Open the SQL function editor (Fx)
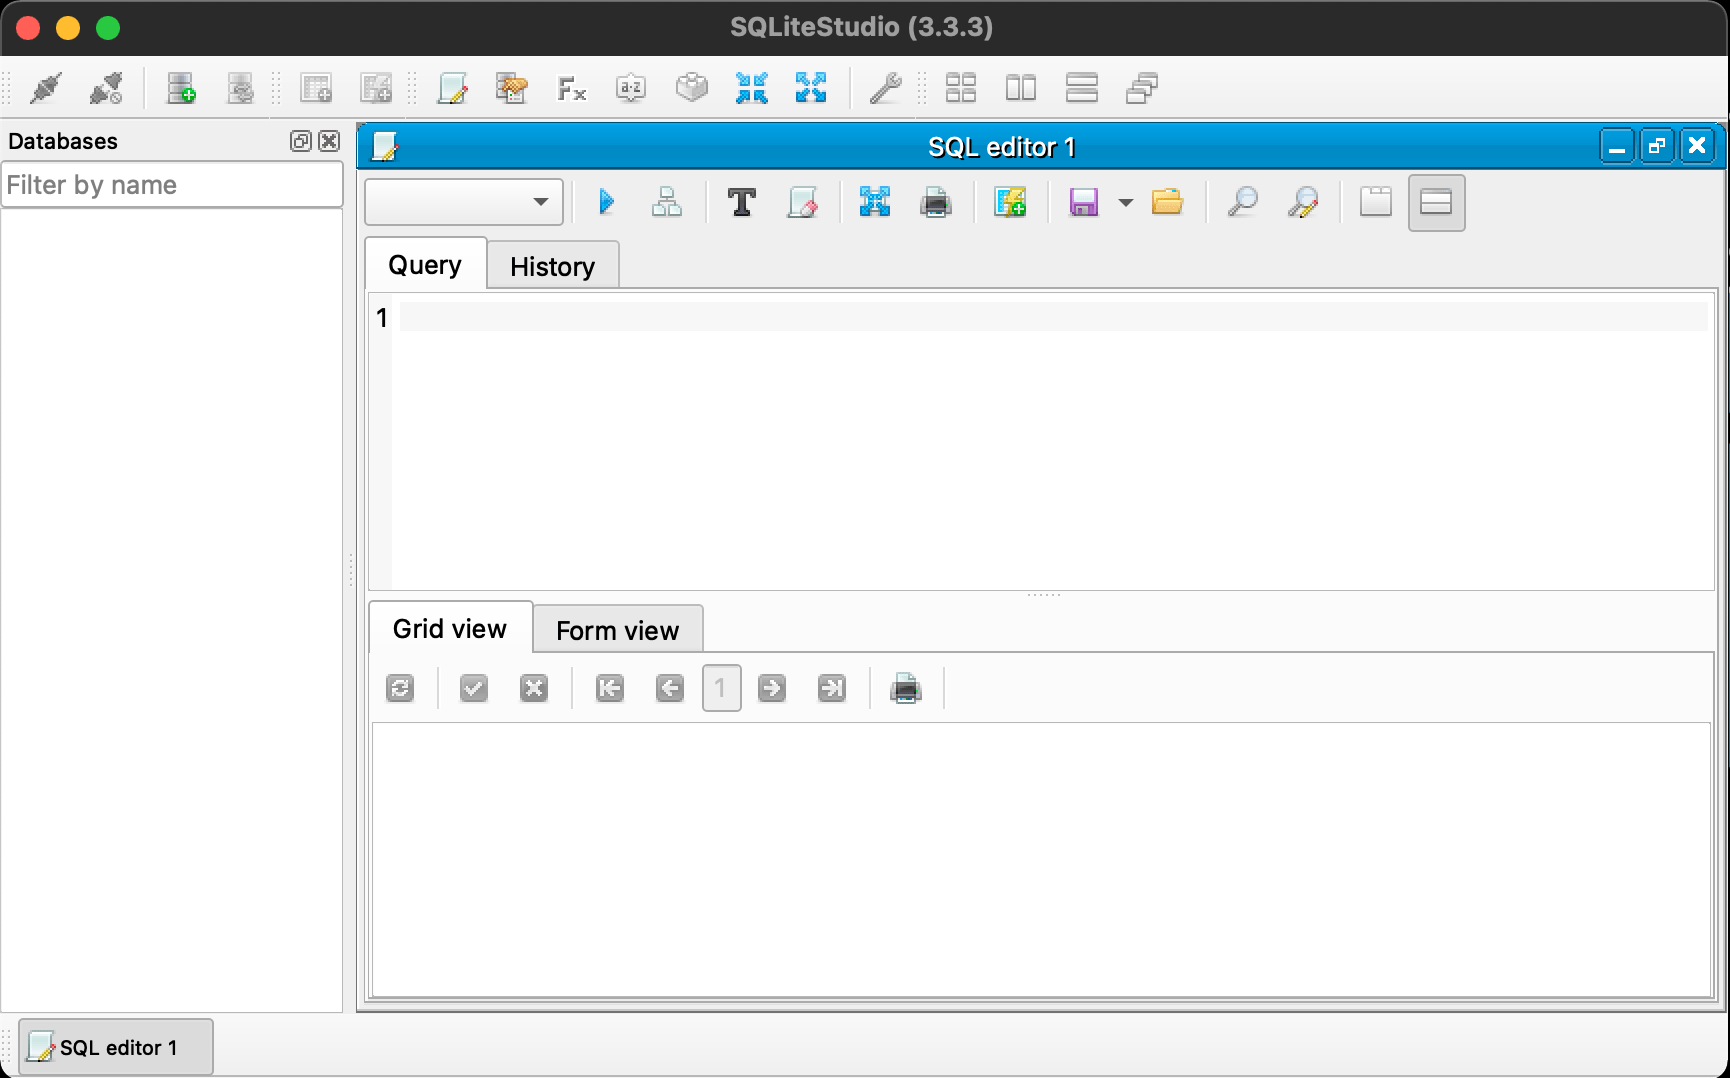Image resolution: width=1730 pixels, height=1078 pixels. [572, 88]
